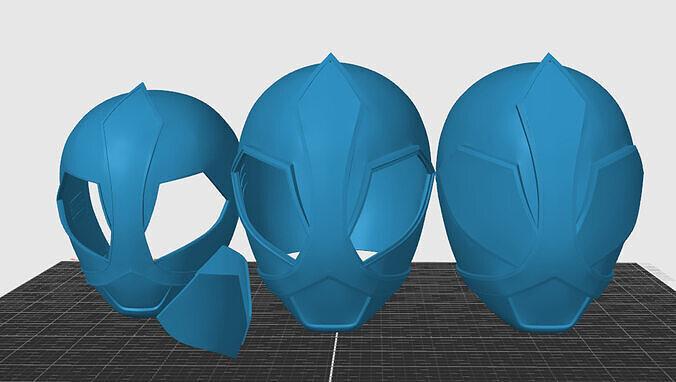Viewport: 676px width, 382px height.
Task: Select the middle helmet model
Action: click(332, 192)
